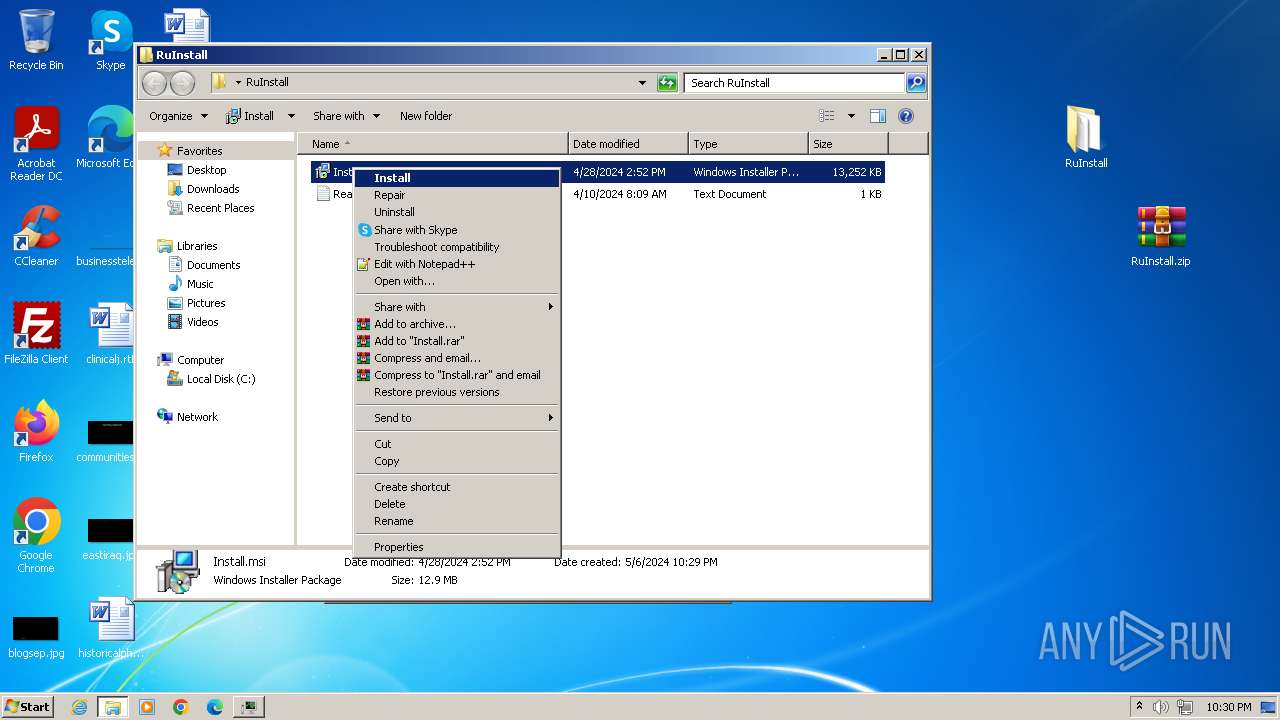Image resolution: width=1280 pixels, height=720 pixels.
Task: Sort by the Name column header
Action: tap(433, 144)
